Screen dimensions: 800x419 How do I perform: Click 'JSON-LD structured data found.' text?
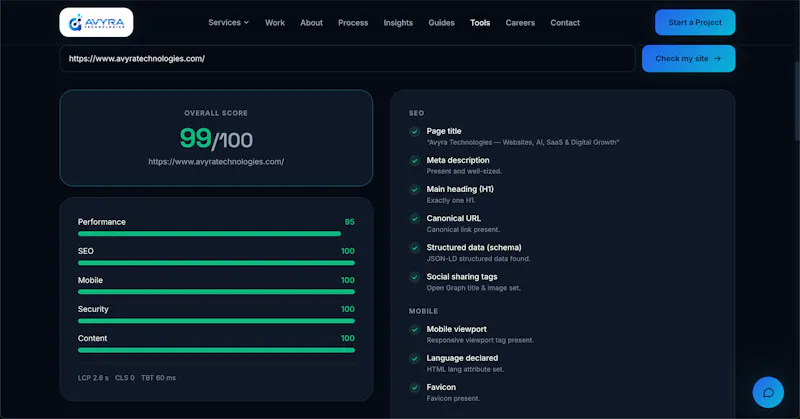point(479,259)
